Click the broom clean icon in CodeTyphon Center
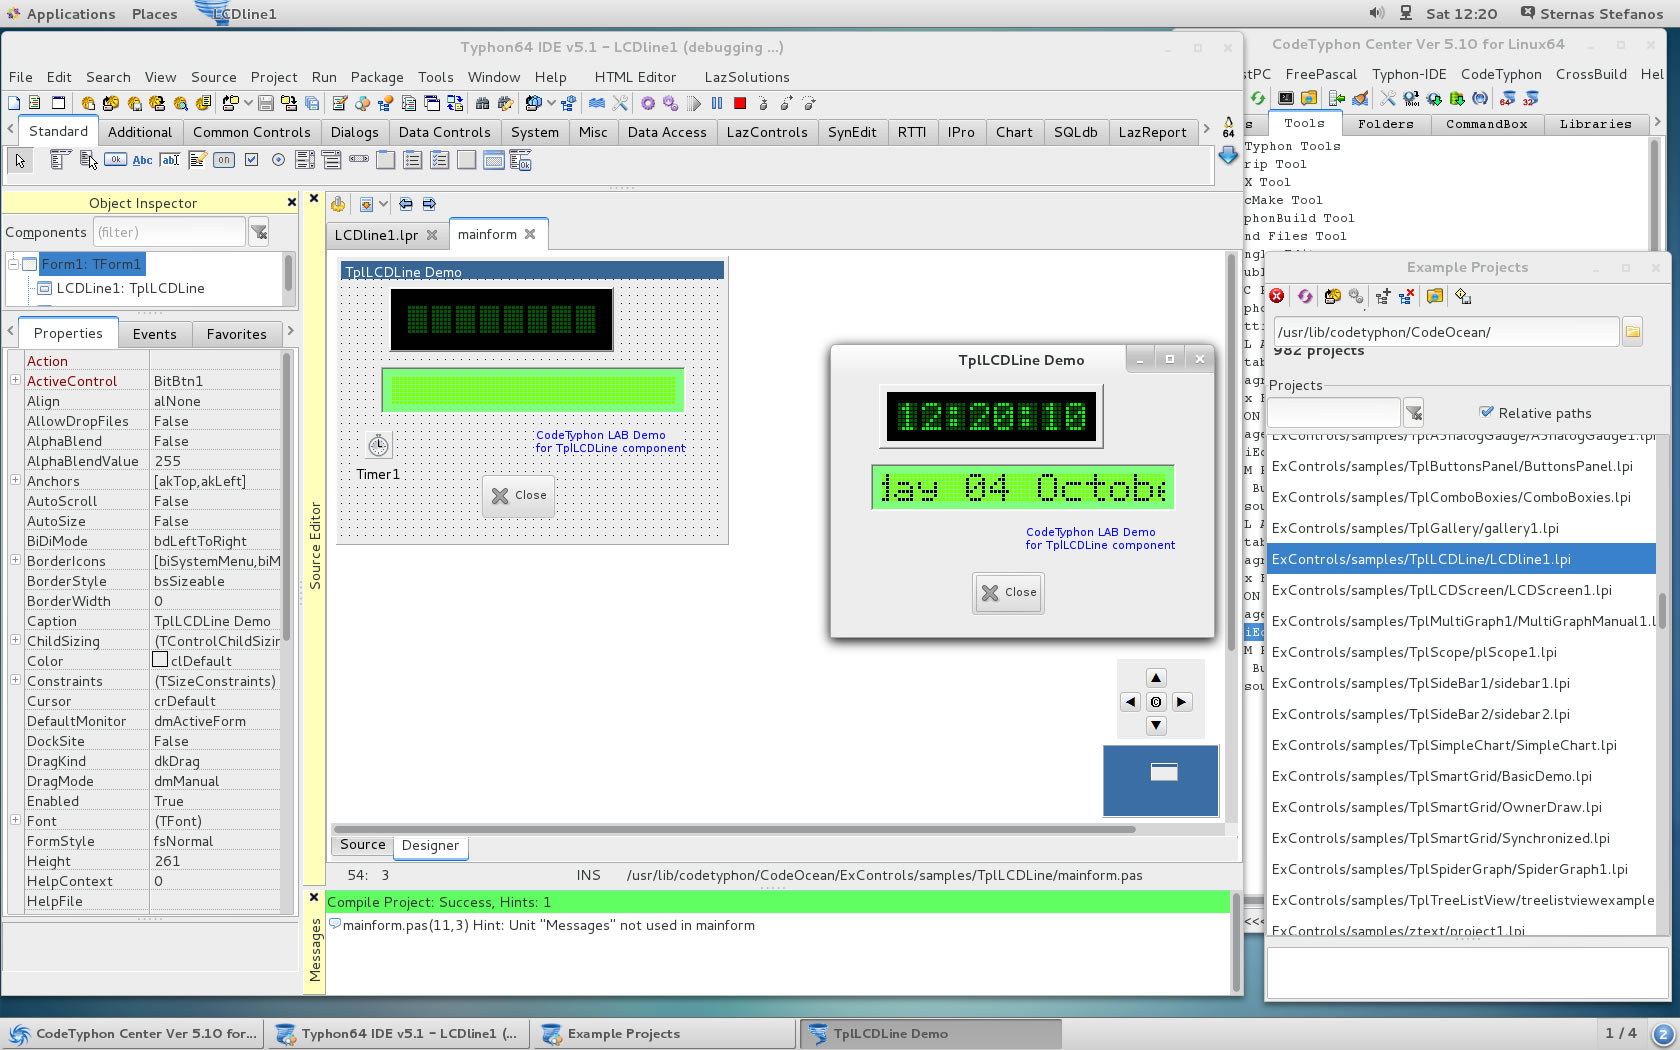The width and height of the screenshot is (1680, 1050). click(1360, 98)
